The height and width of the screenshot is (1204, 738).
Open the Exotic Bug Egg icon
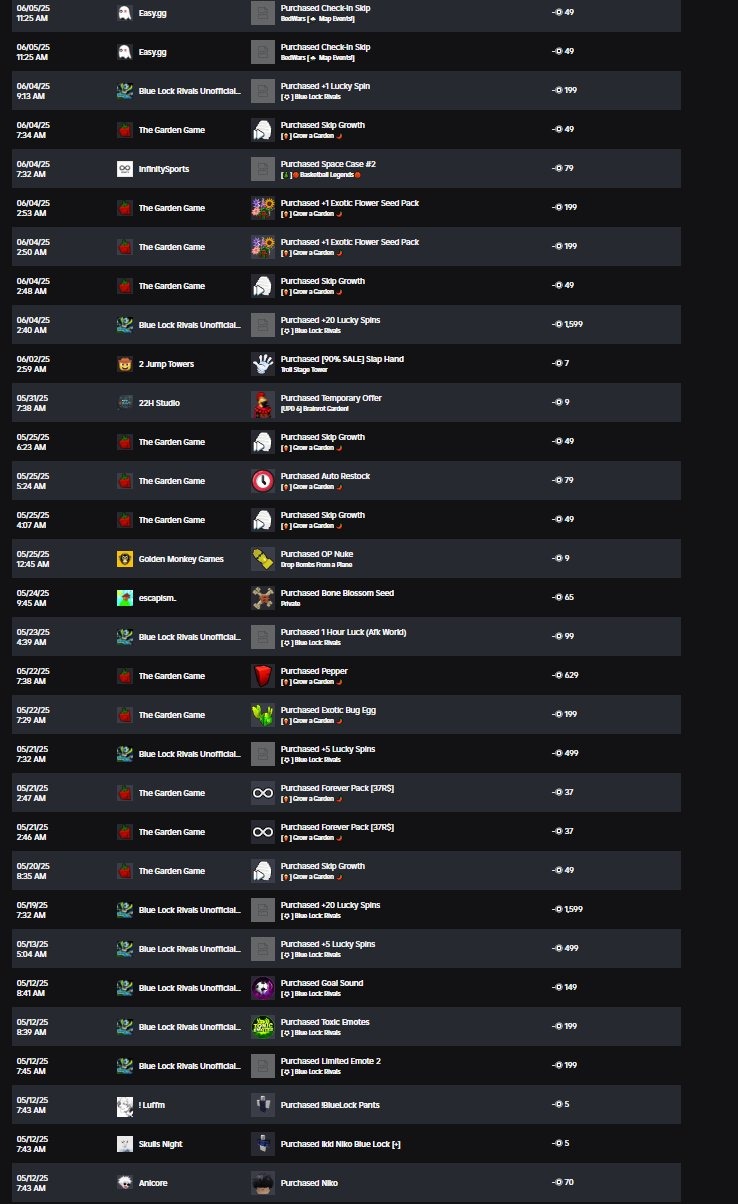click(x=262, y=715)
